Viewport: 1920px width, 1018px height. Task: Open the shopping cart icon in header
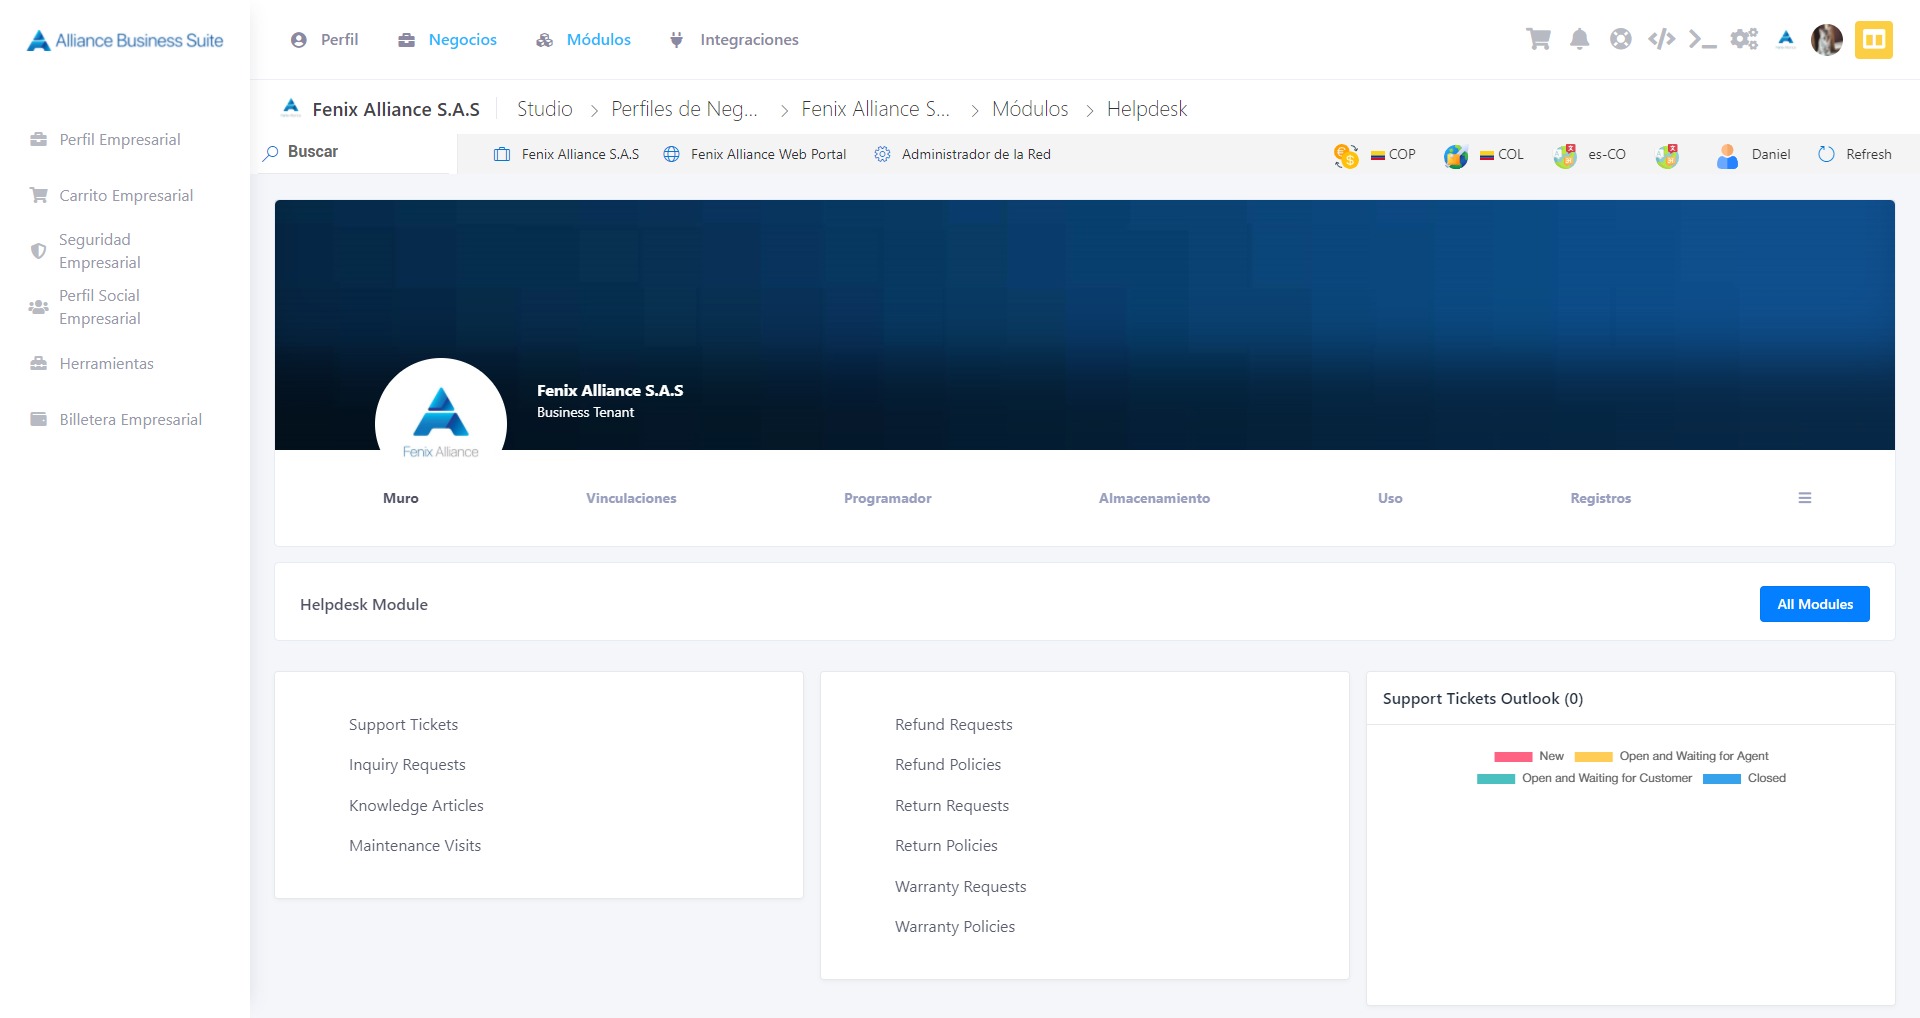click(x=1538, y=39)
